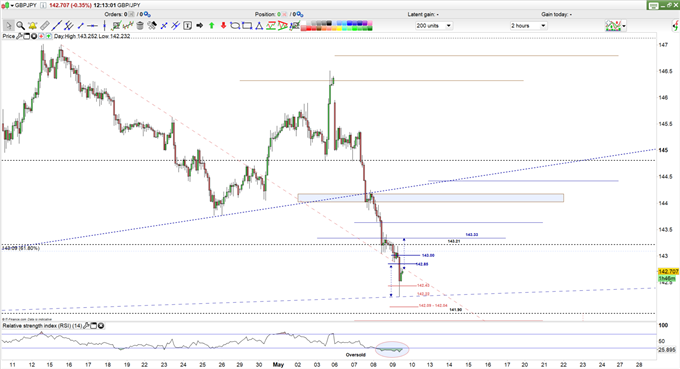Open RSI indicator settings wrench

[x=86, y=326]
